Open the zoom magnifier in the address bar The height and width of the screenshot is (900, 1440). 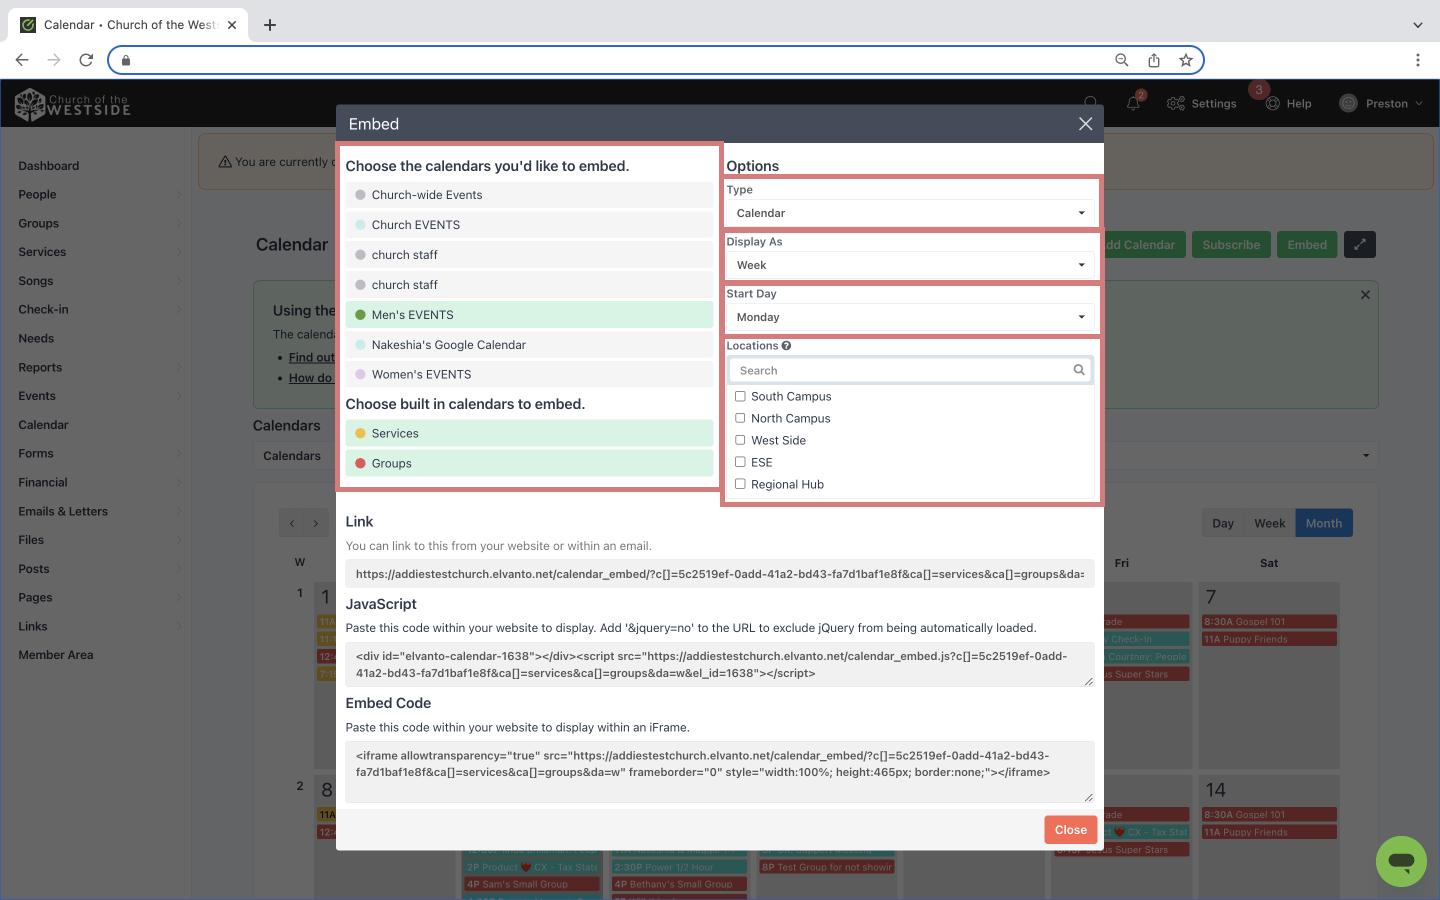(1122, 60)
